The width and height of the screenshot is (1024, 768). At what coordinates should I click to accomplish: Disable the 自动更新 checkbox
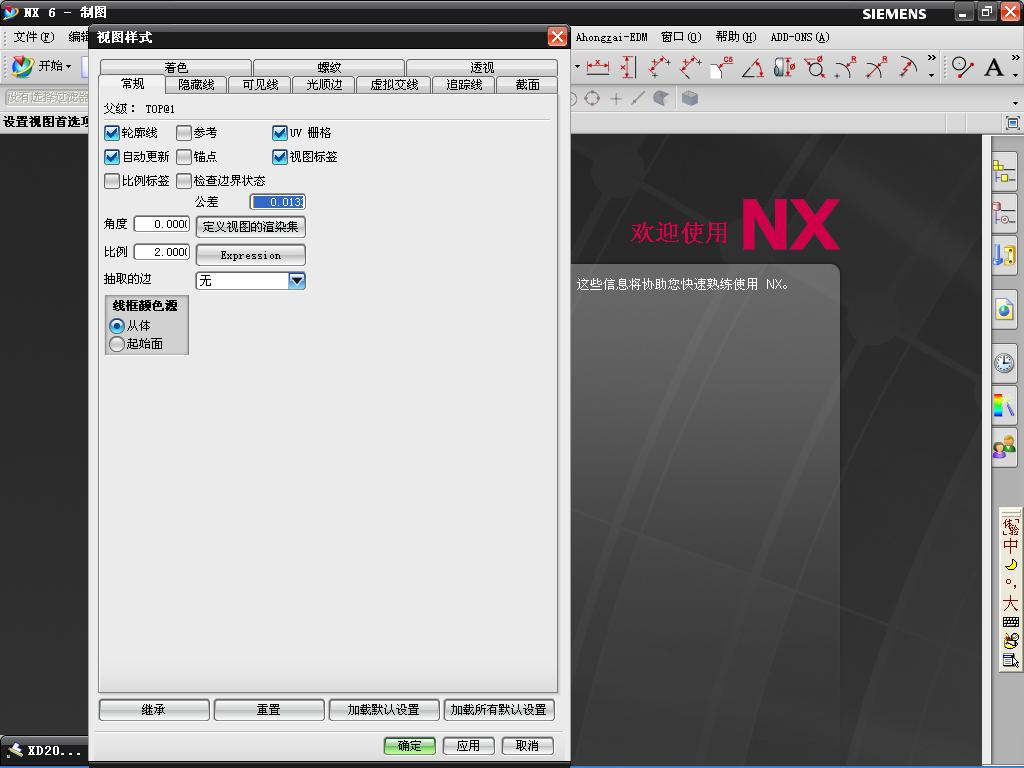point(112,157)
